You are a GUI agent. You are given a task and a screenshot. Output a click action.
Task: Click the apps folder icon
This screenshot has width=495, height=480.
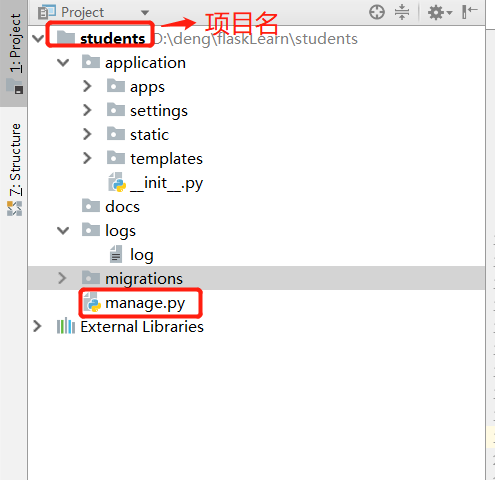pyautogui.click(x=116, y=85)
